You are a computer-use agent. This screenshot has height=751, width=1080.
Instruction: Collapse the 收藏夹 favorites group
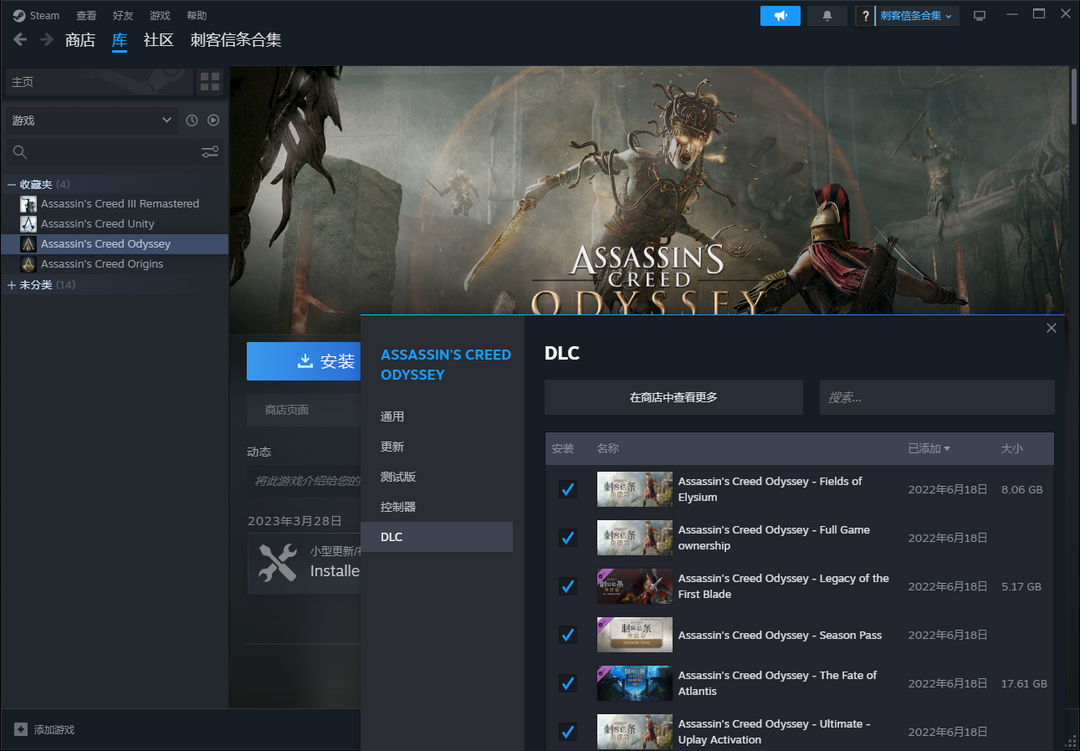coord(12,185)
